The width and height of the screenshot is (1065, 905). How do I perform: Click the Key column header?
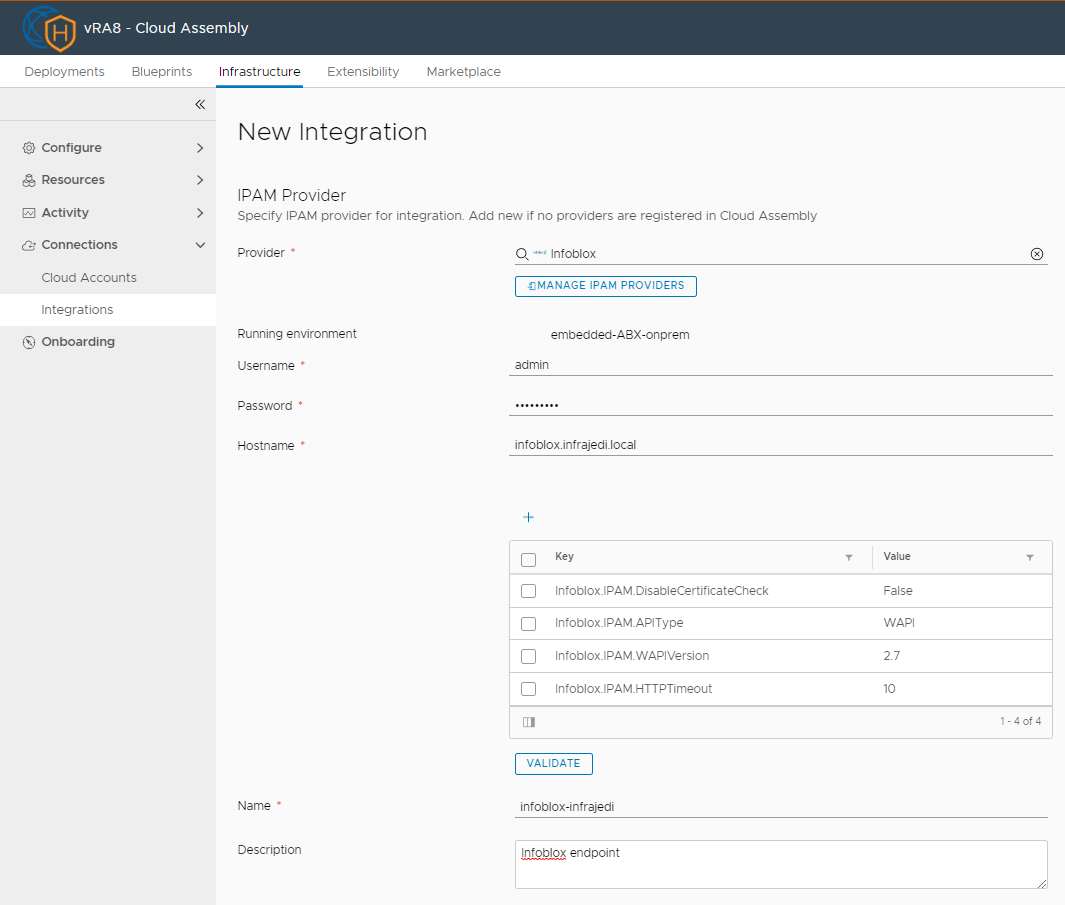564,556
